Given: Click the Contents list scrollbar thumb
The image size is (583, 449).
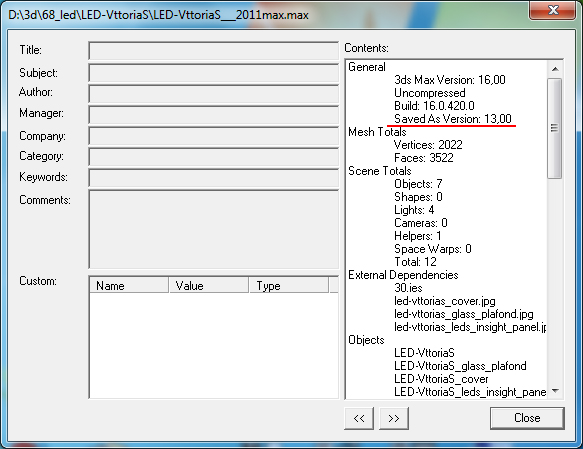Looking at the screenshot, I should pyautogui.click(x=555, y=128).
